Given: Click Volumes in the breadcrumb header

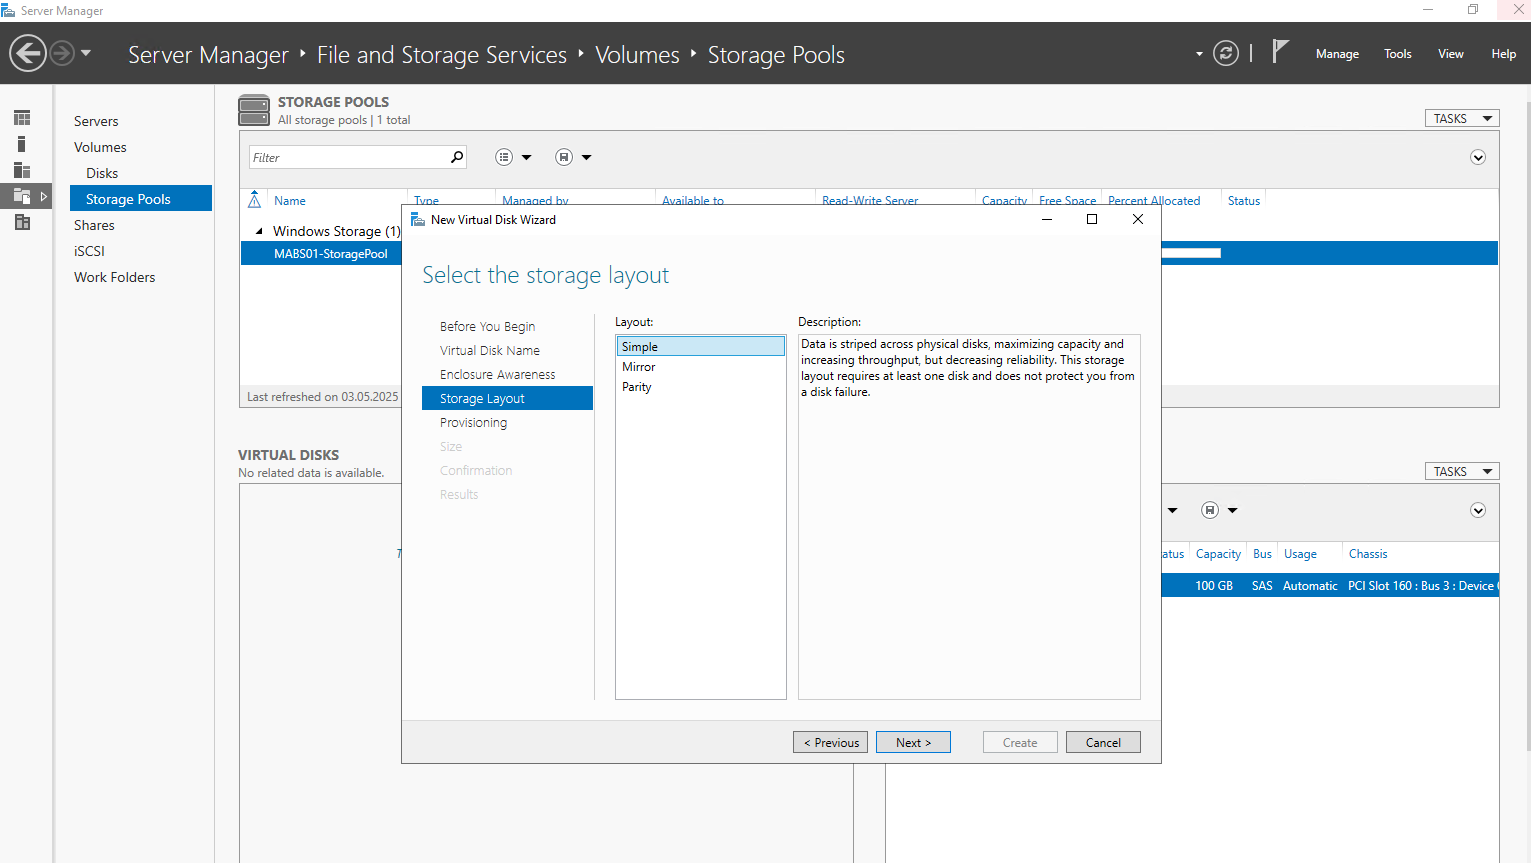Looking at the screenshot, I should pyautogui.click(x=637, y=55).
